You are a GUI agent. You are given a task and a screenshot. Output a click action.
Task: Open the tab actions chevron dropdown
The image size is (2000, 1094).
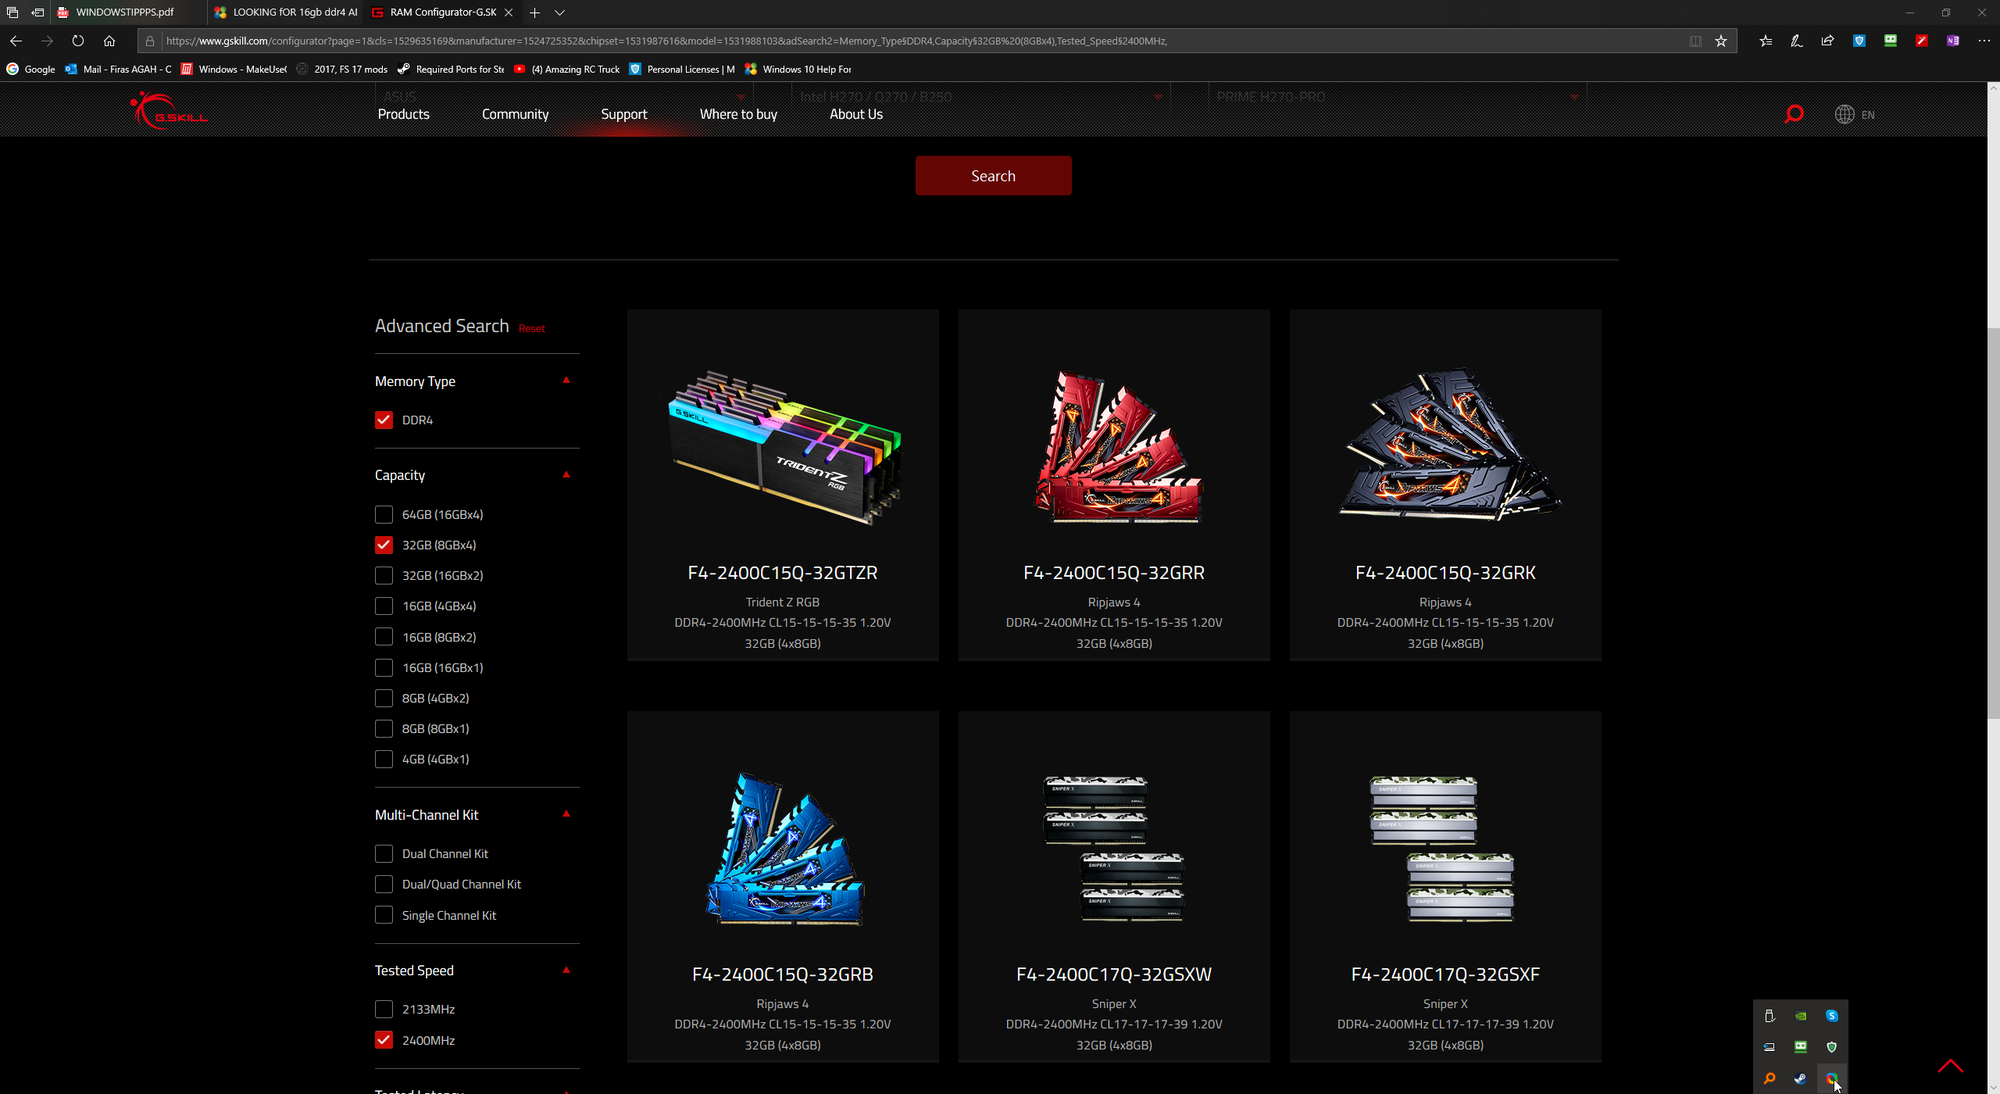560,12
